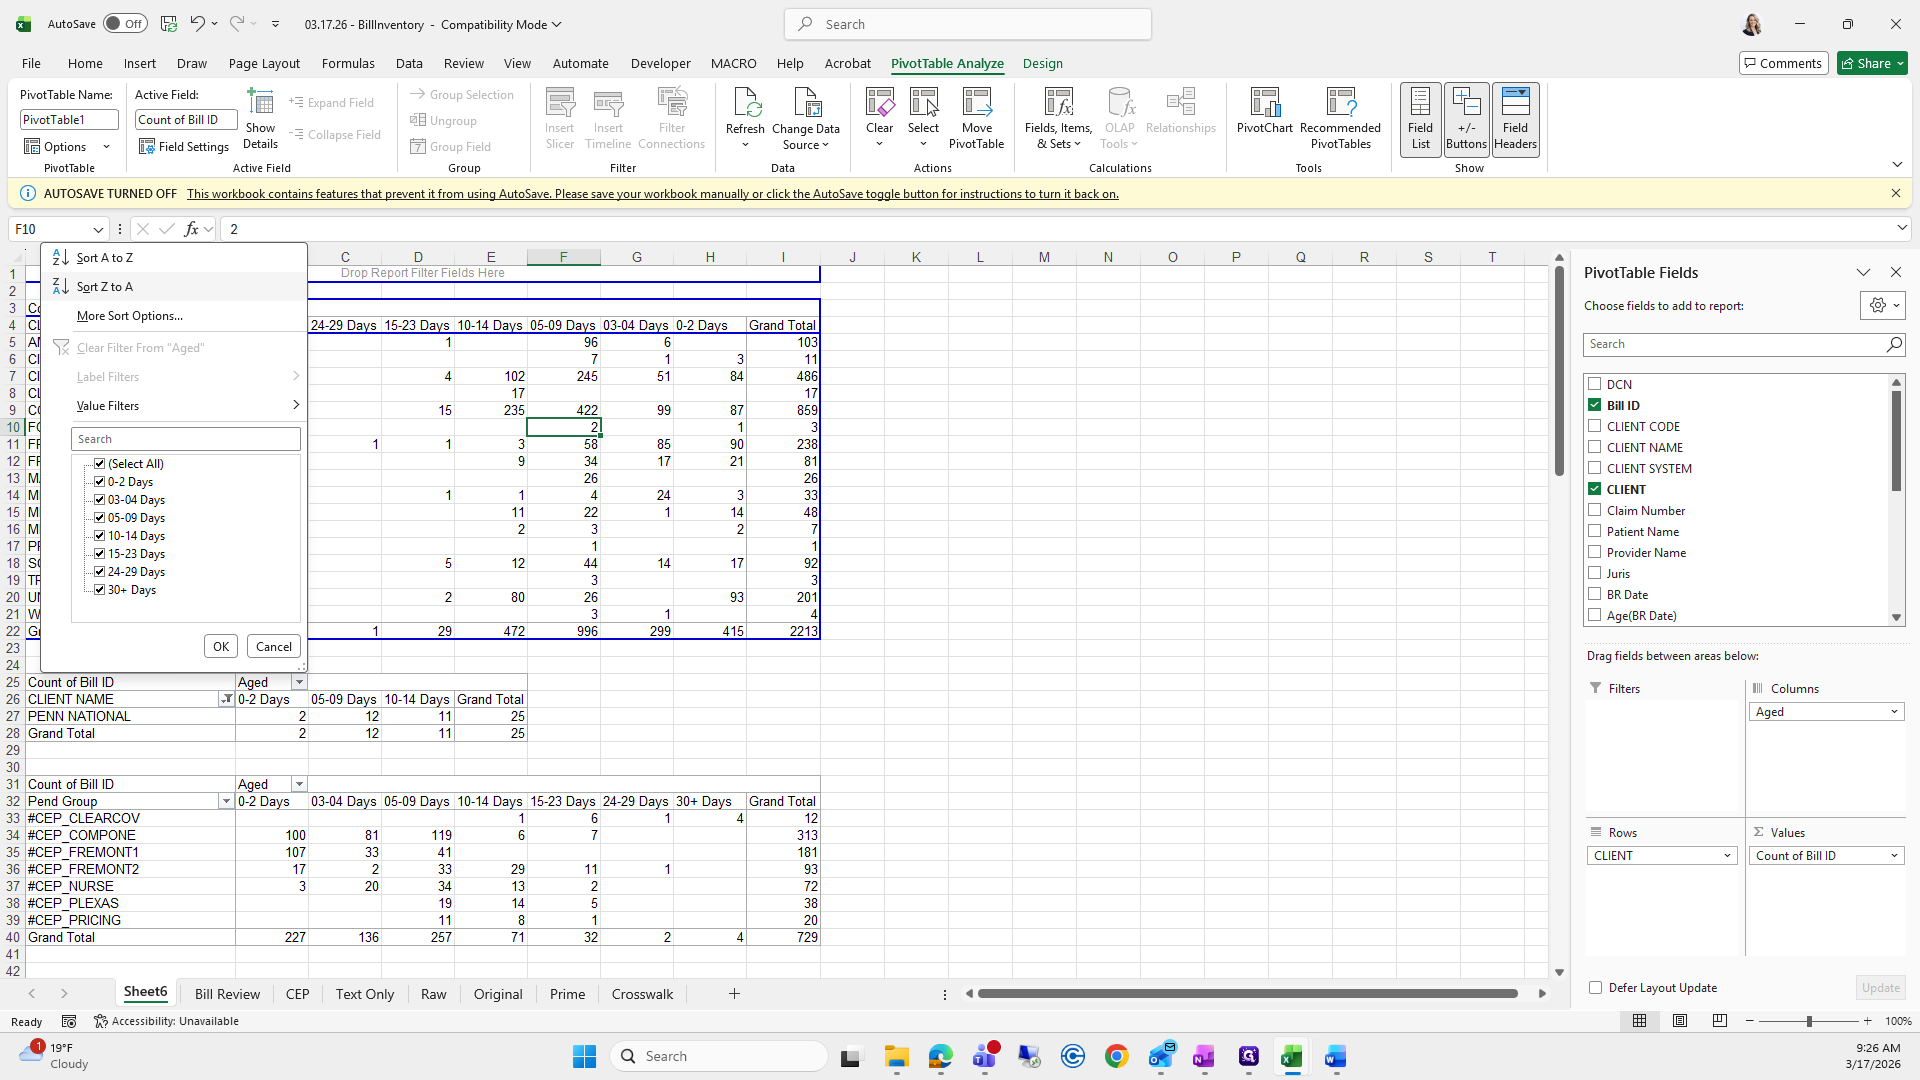Open Field Settings in Active Field group
Viewport: 1920px width, 1080px height.
184,147
